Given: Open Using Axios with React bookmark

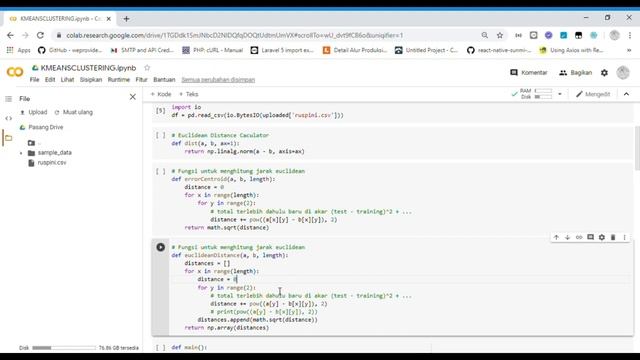Looking at the screenshot, I should 571,50.
